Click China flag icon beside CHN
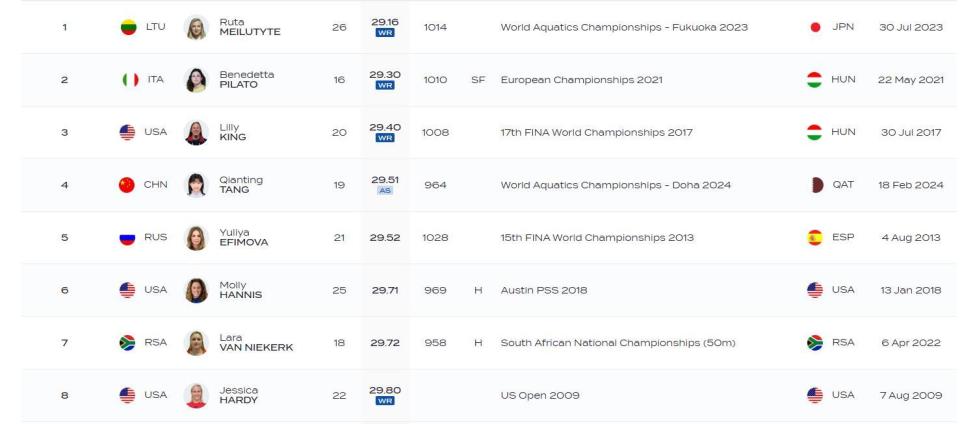Viewport: 960px width, 424px height. coord(128,185)
